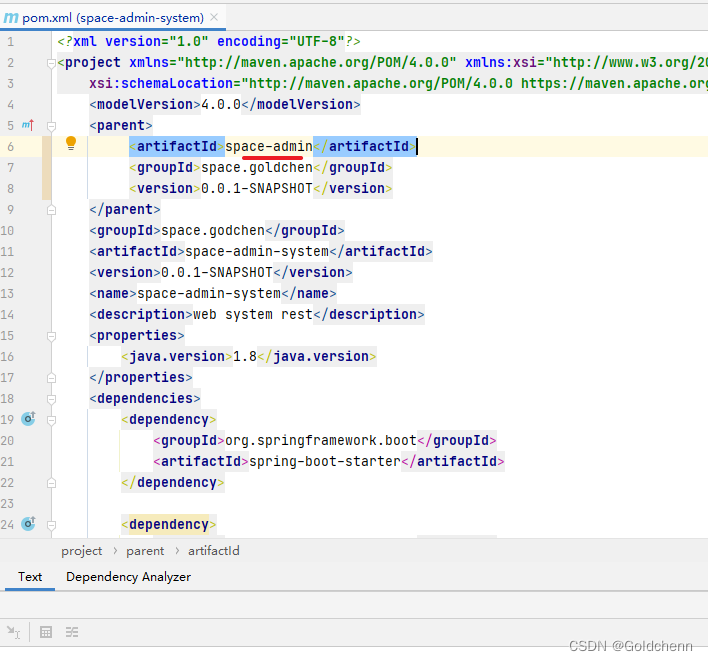Select the pom.xml (space-admin-system) editor tab
708x661 pixels.
pyautogui.click(x=113, y=18)
